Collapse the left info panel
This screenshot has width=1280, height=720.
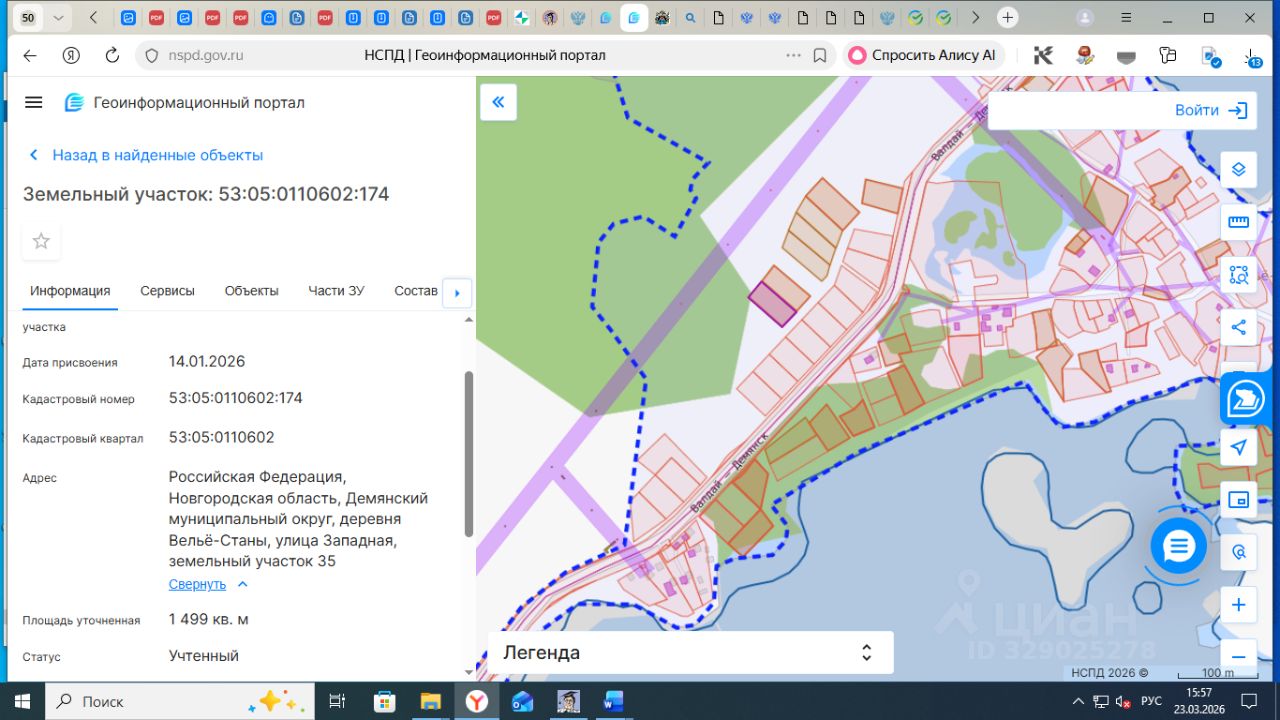tap(498, 102)
